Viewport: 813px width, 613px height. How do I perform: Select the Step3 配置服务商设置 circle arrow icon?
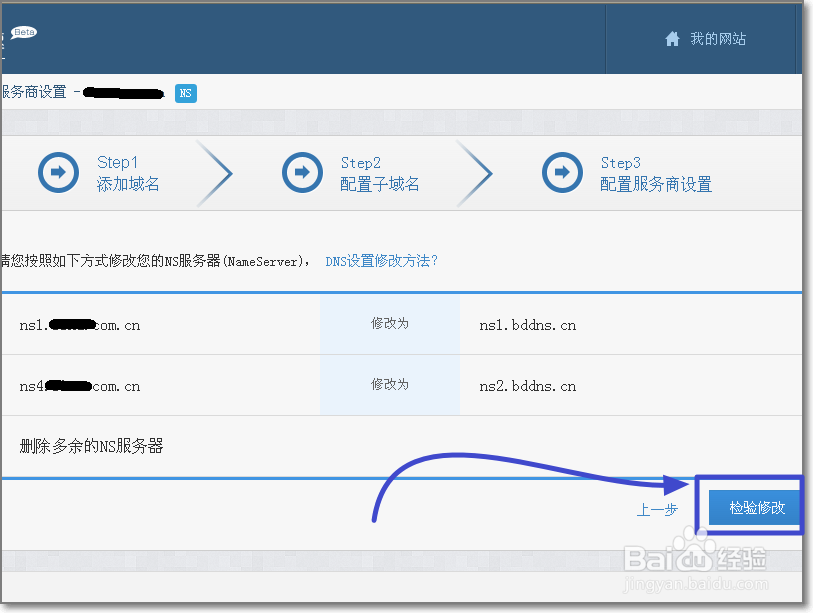pyautogui.click(x=562, y=172)
